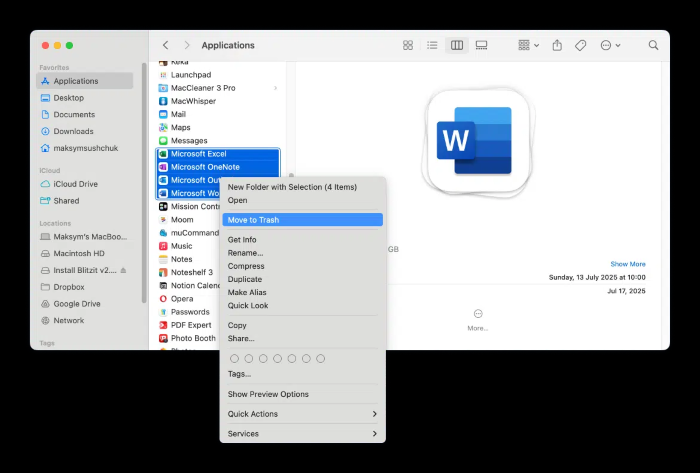Select Applications in the sidebar
The height and width of the screenshot is (473, 700).
(x=84, y=81)
